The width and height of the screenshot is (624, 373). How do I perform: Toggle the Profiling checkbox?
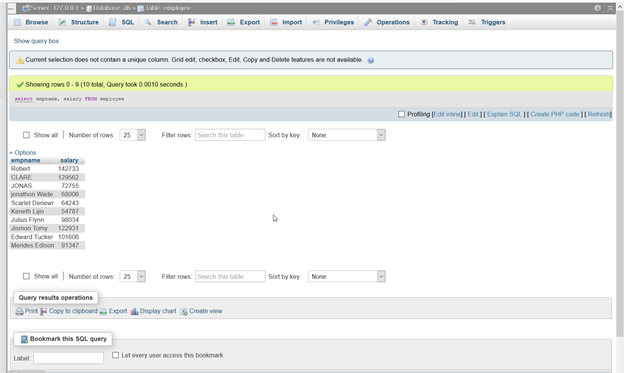[402, 114]
